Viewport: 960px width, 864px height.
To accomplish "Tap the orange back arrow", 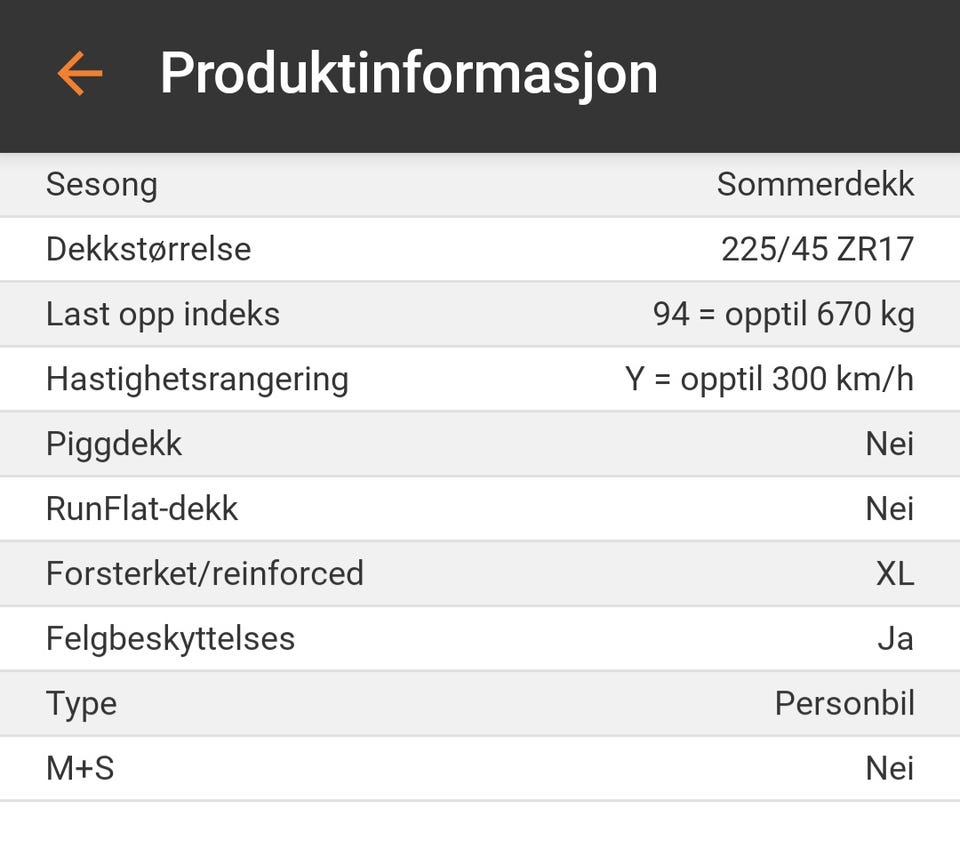I will pyautogui.click(x=80, y=74).
